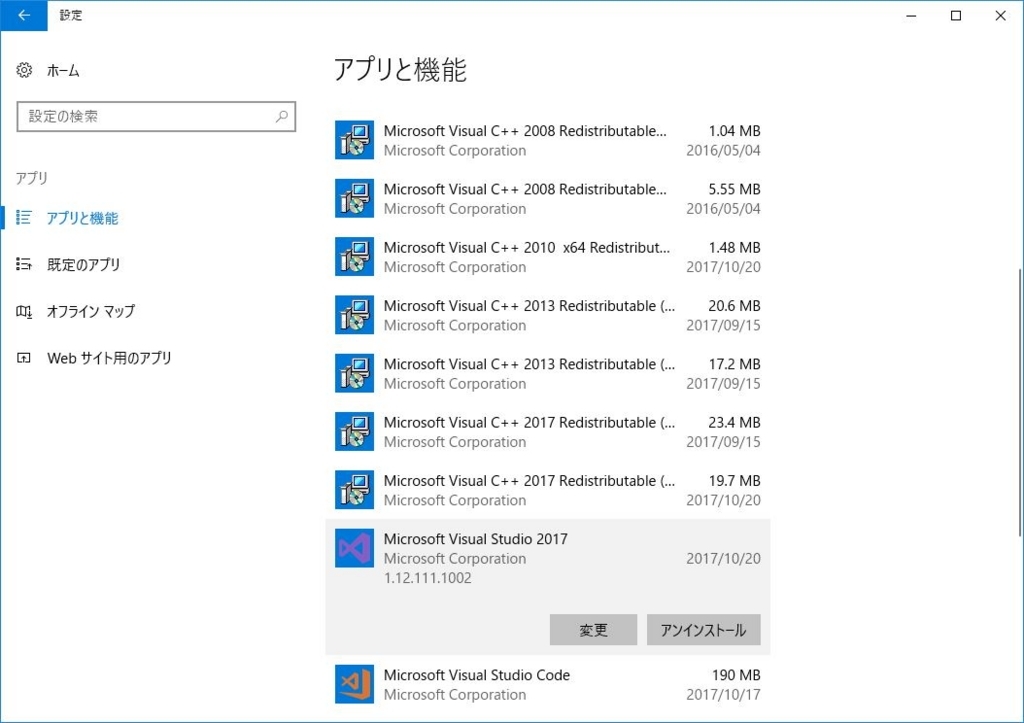Click icon of Visual C++ 2010 x64 Redistributable

click(355, 257)
